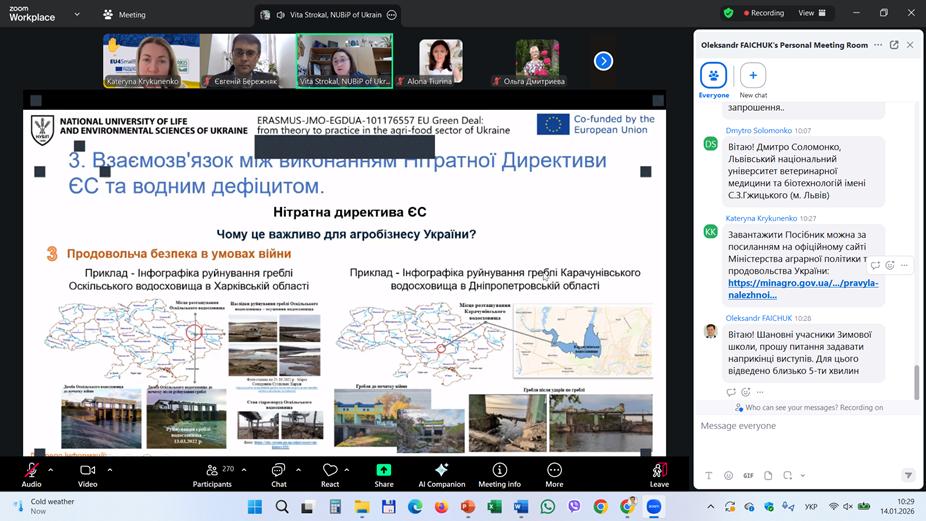926x521 pixels.
Task: Switch to the Meeting tab
Action: point(124,15)
